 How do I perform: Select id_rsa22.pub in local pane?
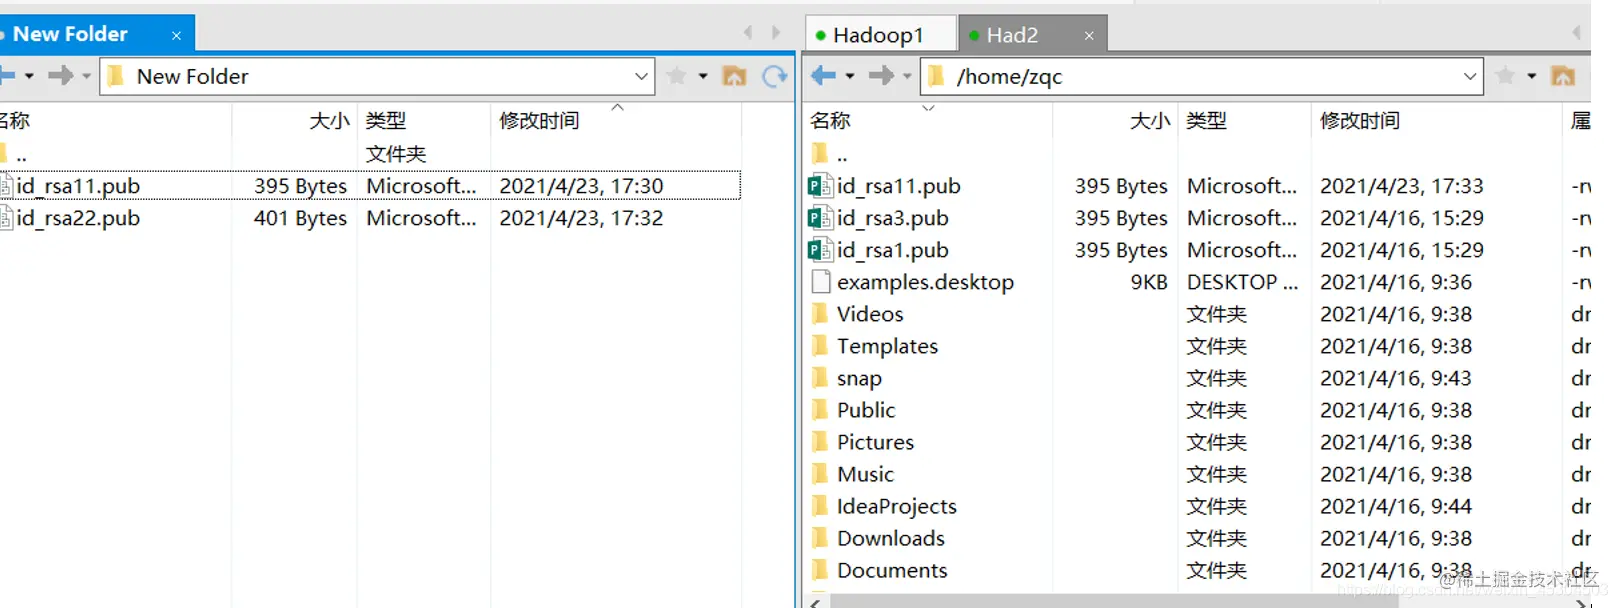[x=370, y=218]
